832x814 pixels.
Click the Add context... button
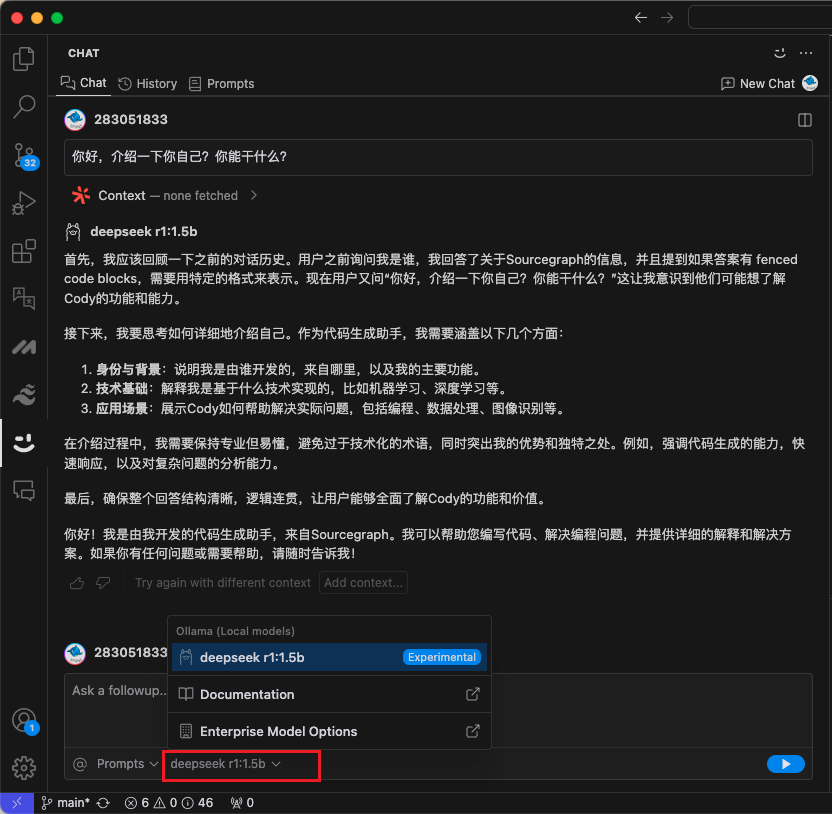pos(363,583)
